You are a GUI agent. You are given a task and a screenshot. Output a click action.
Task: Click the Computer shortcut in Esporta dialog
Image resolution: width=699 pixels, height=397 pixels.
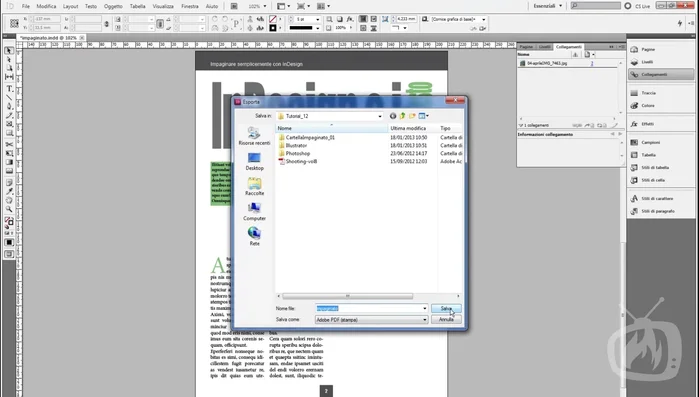click(254, 212)
